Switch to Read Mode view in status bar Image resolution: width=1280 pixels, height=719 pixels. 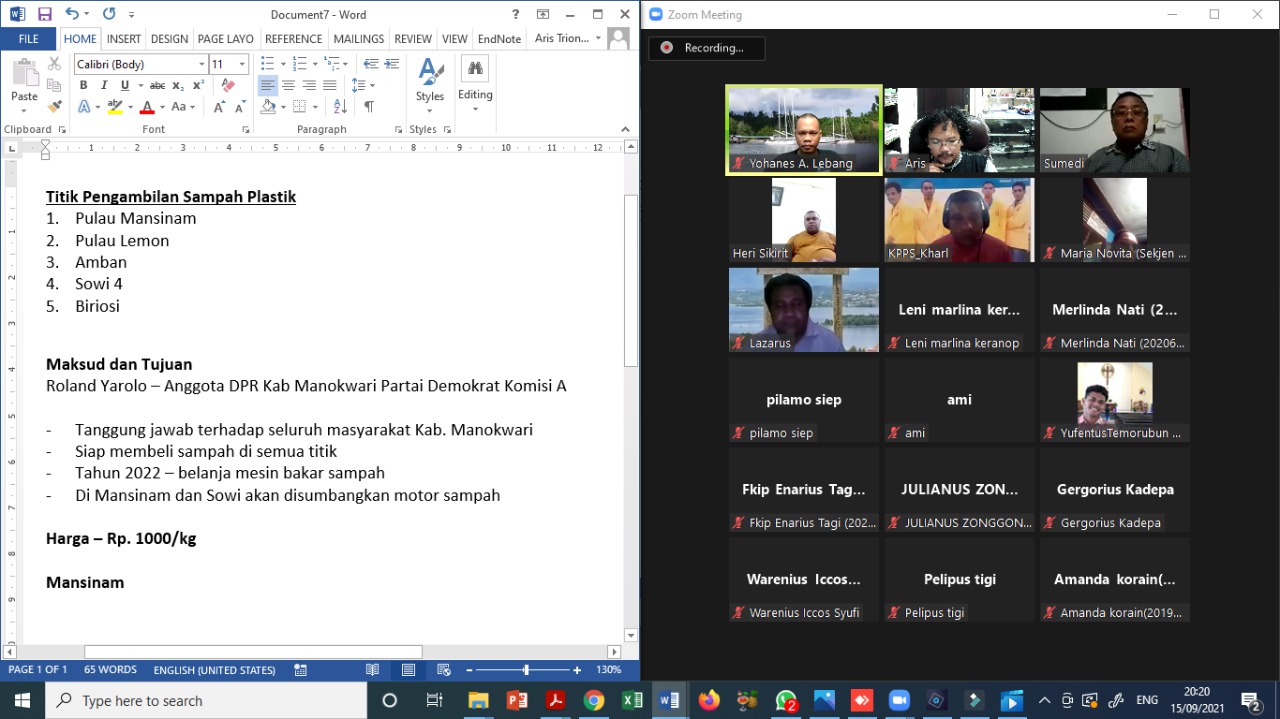[x=373, y=670]
